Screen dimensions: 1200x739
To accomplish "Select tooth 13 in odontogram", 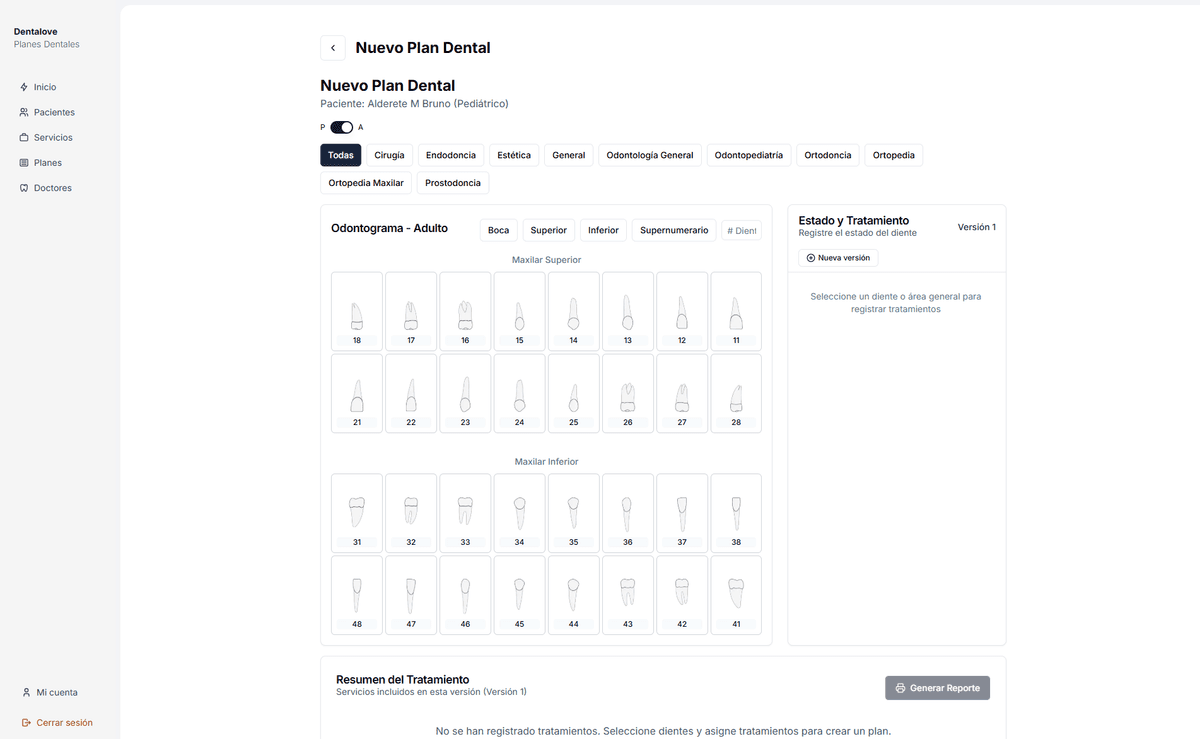I will click(x=628, y=311).
